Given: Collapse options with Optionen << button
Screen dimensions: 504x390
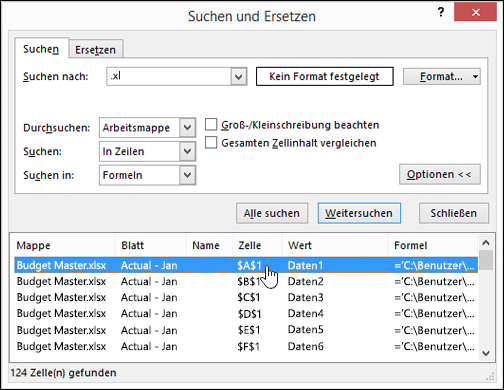Looking at the screenshot, I should point(440,174).
